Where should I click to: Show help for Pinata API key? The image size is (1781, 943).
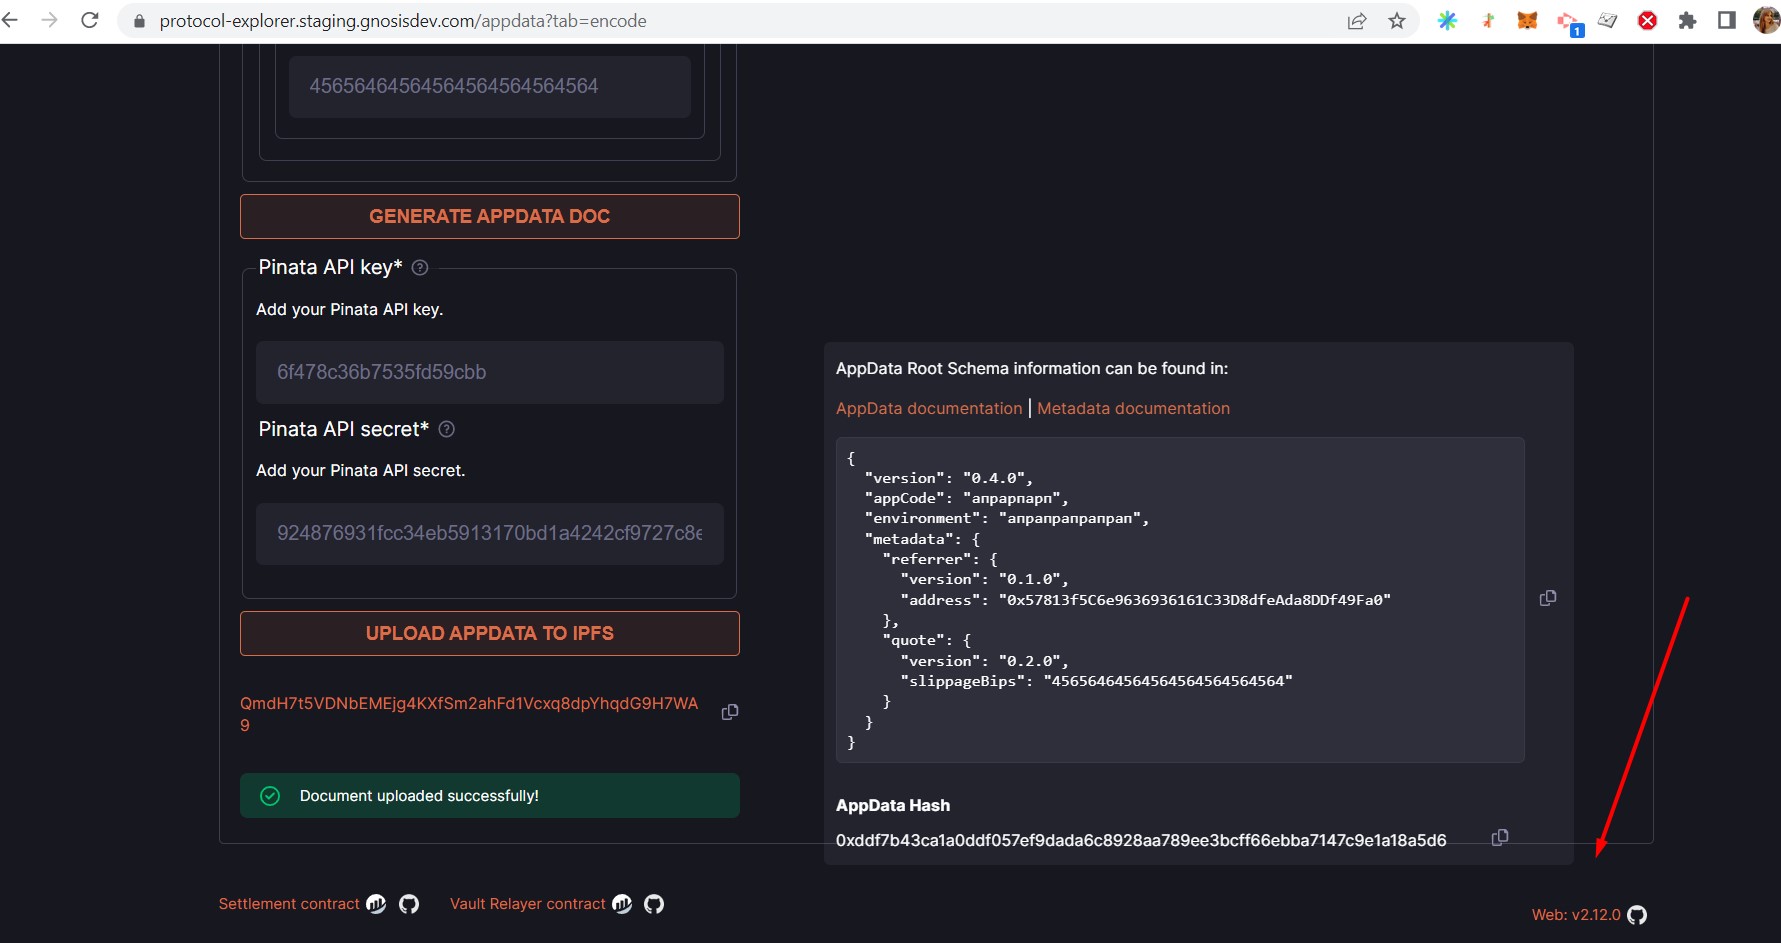[x=420, y=267]
